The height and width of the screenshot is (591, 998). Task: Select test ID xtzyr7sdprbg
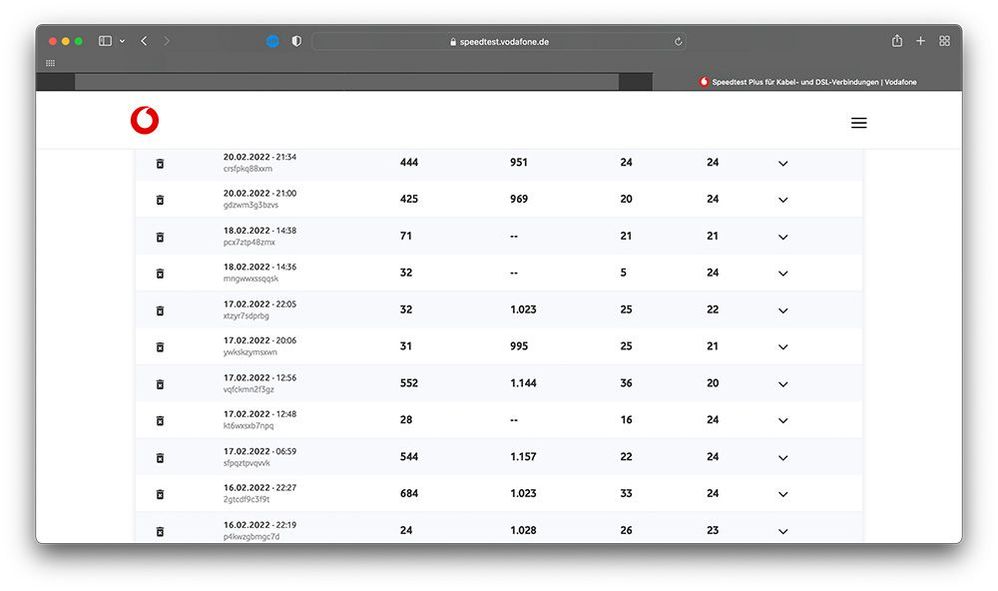tap(246, 316)
